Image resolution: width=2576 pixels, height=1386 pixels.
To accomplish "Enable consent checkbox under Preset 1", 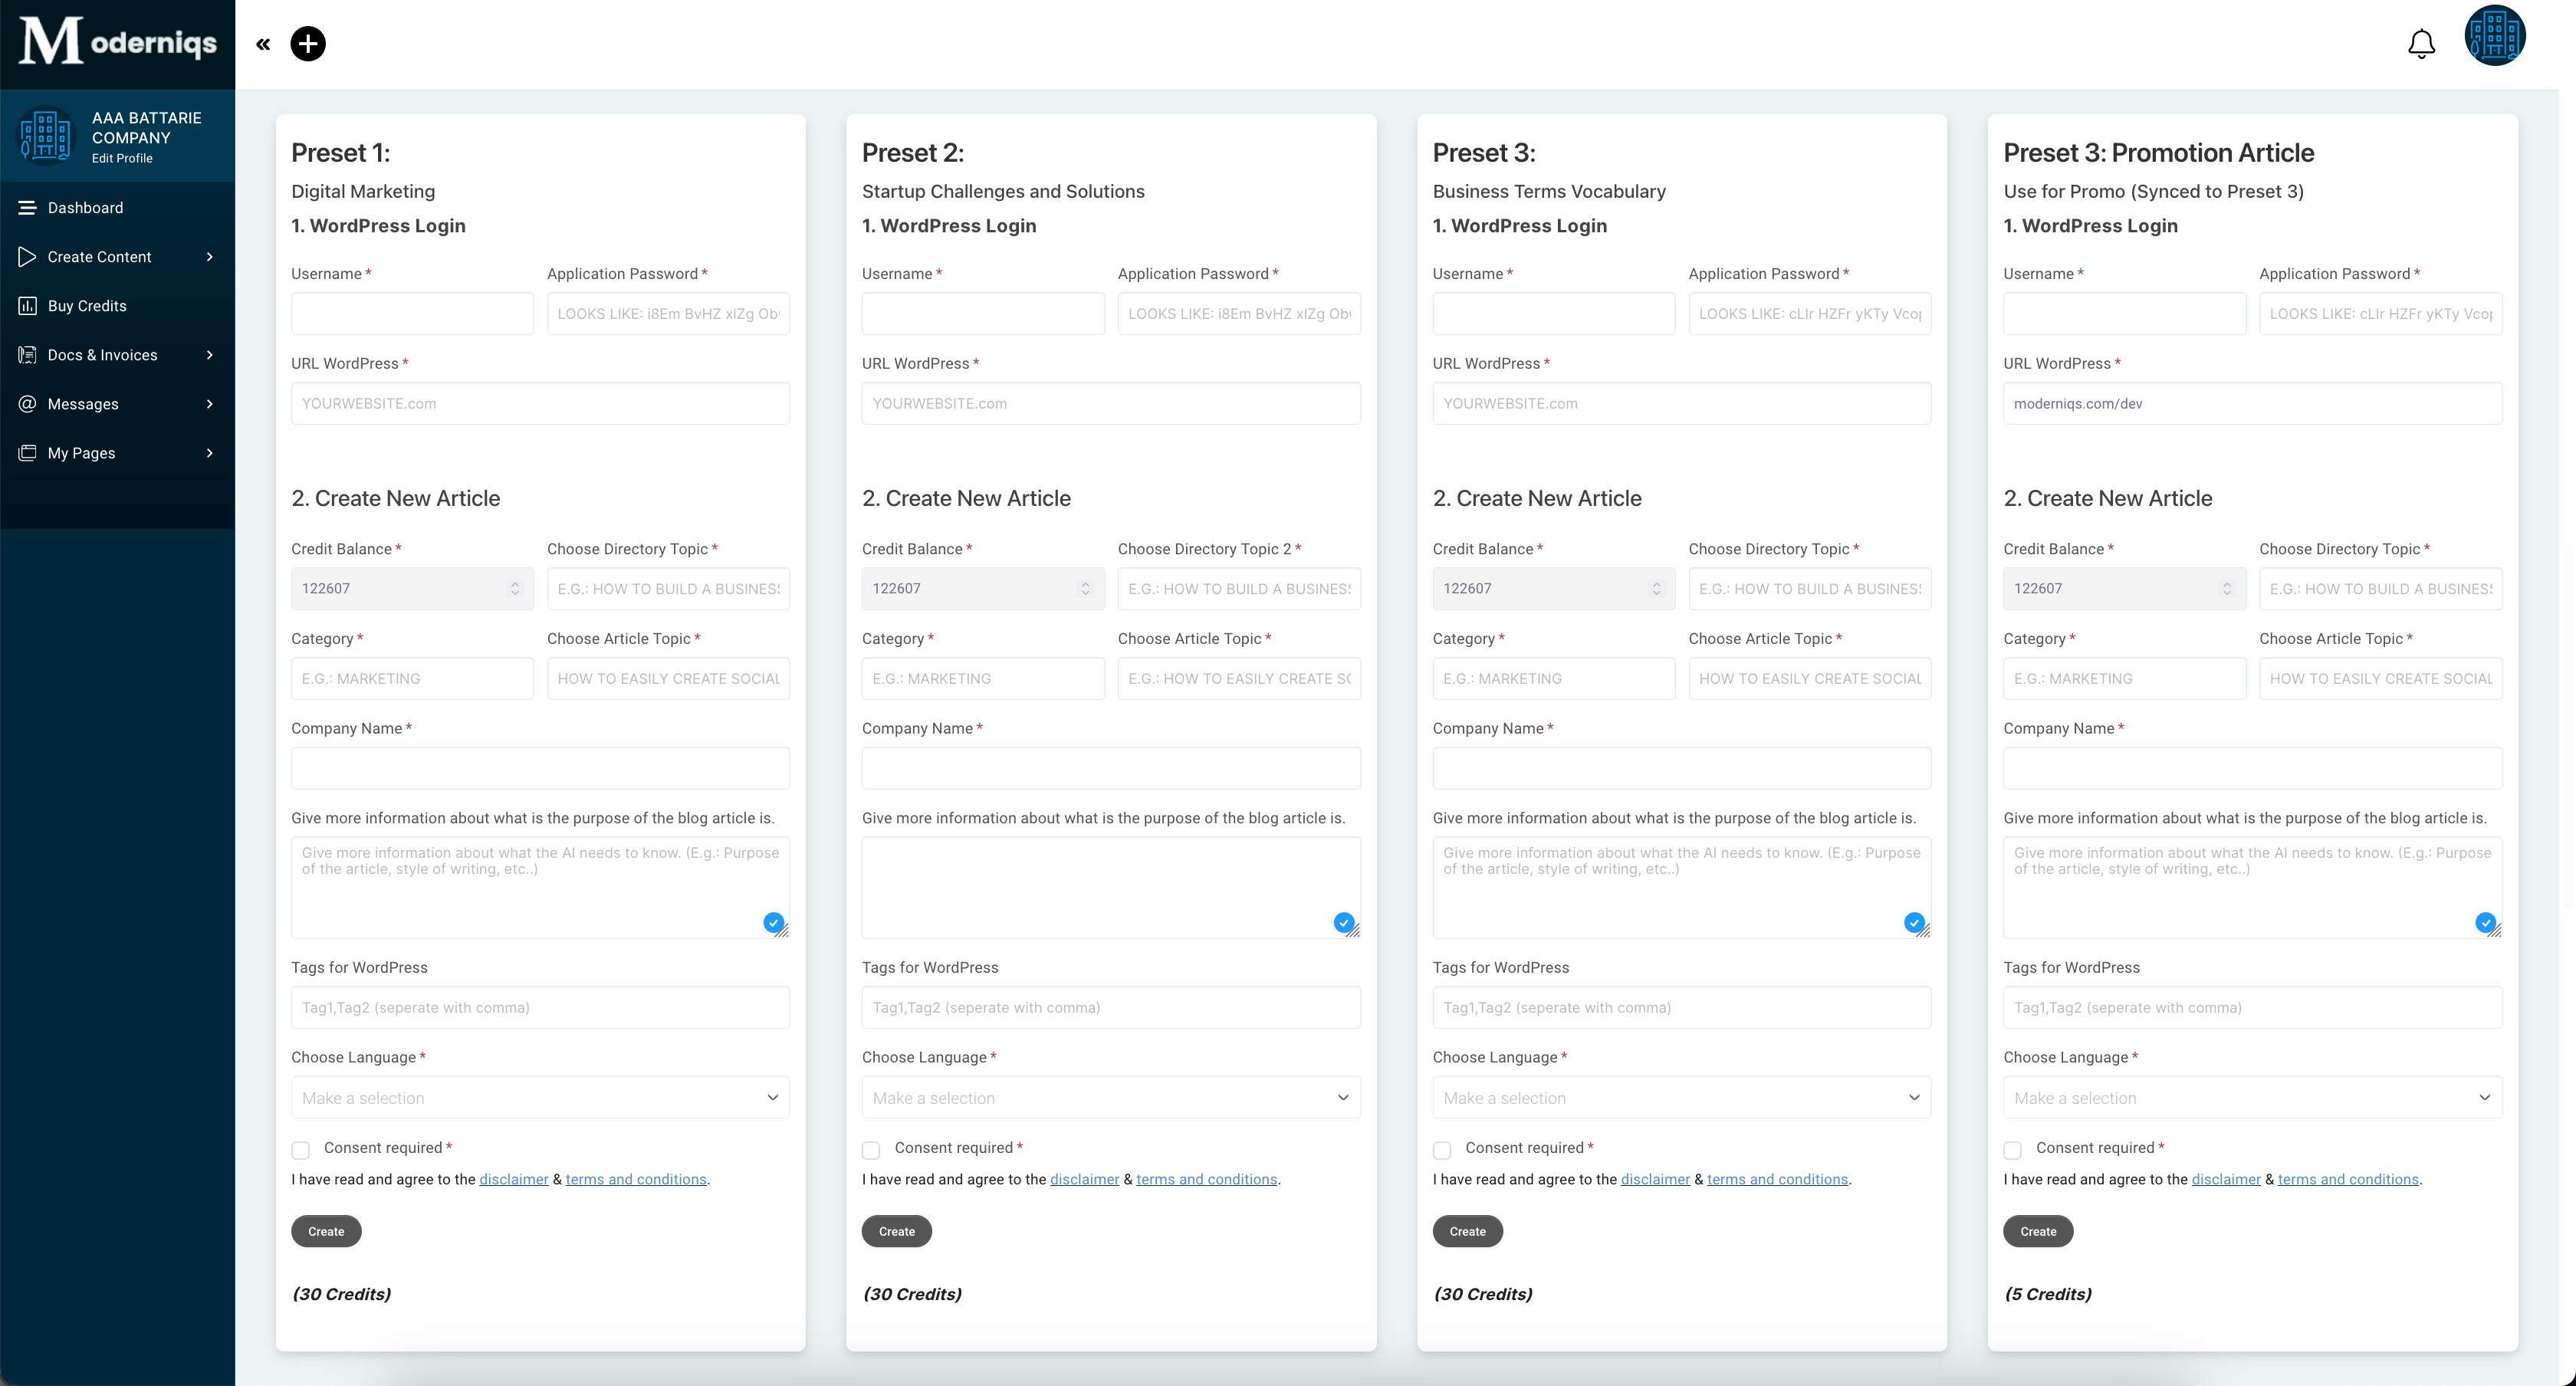I will coord(300,1150).
